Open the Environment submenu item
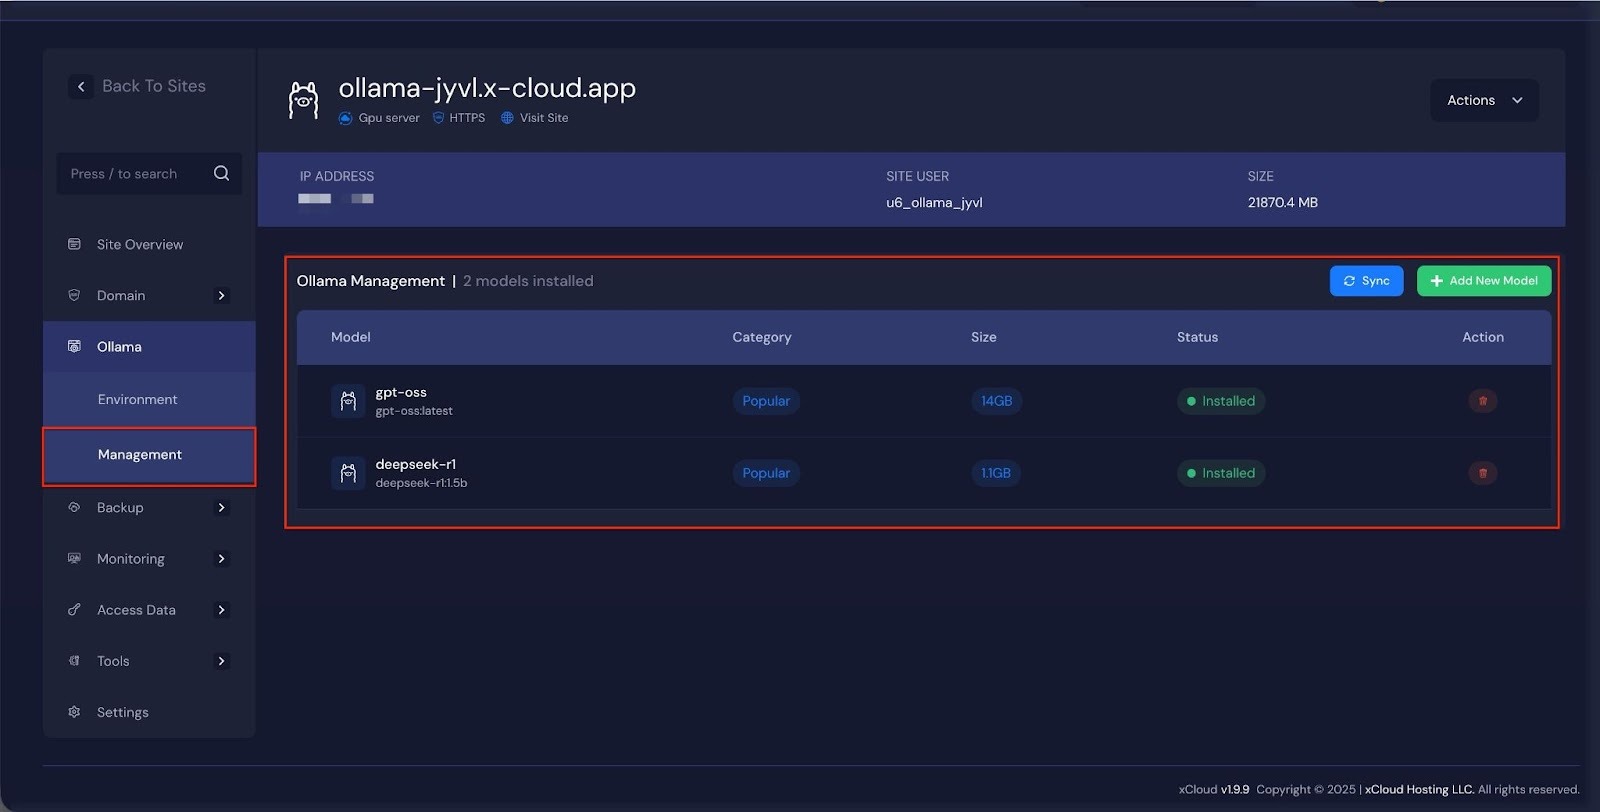 point(138,399)
